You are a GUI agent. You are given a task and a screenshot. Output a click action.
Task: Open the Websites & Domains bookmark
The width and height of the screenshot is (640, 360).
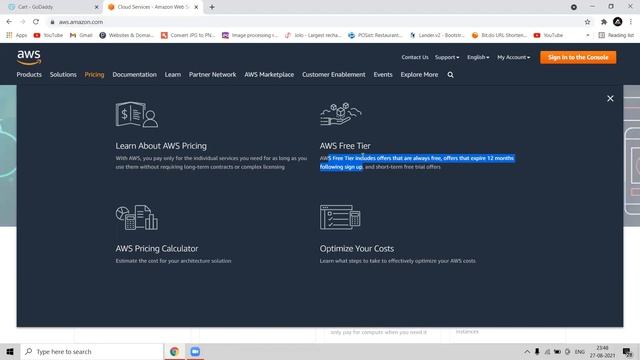pos(127,35)
